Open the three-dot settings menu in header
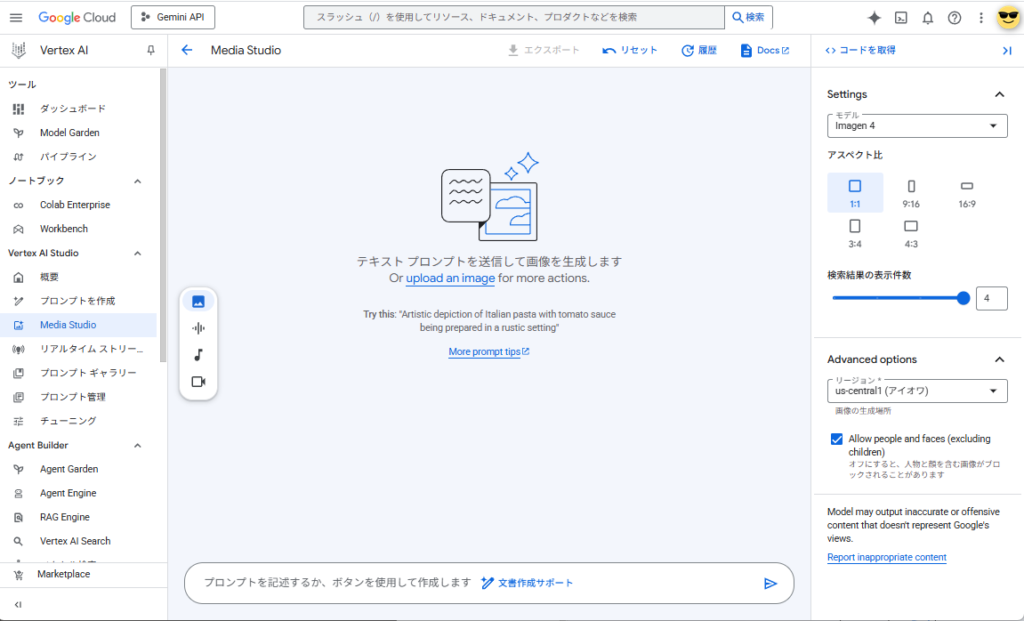The image size is (1024, 621). click(980, 18)
